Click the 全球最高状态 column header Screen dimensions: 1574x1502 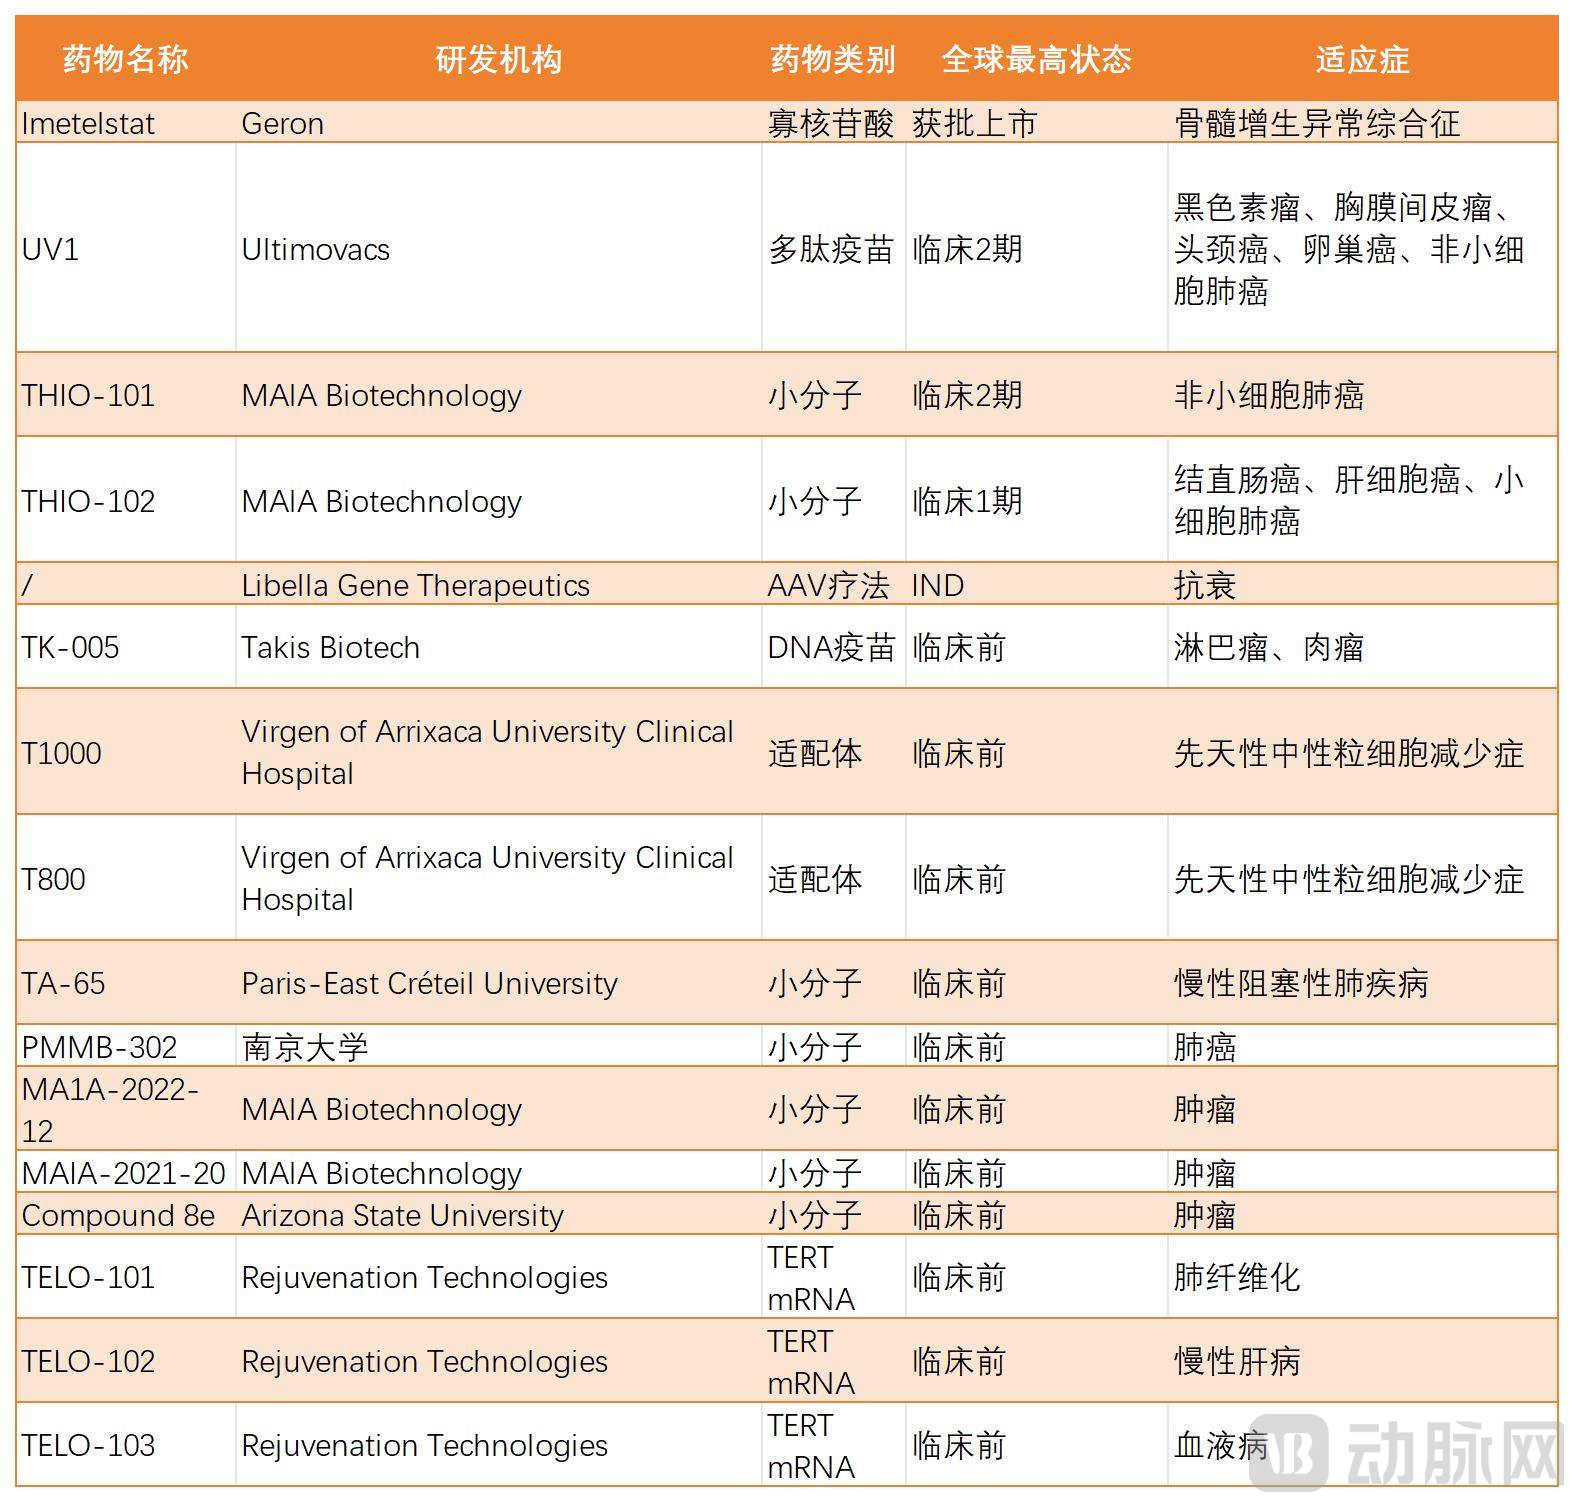pos(1037,60)
